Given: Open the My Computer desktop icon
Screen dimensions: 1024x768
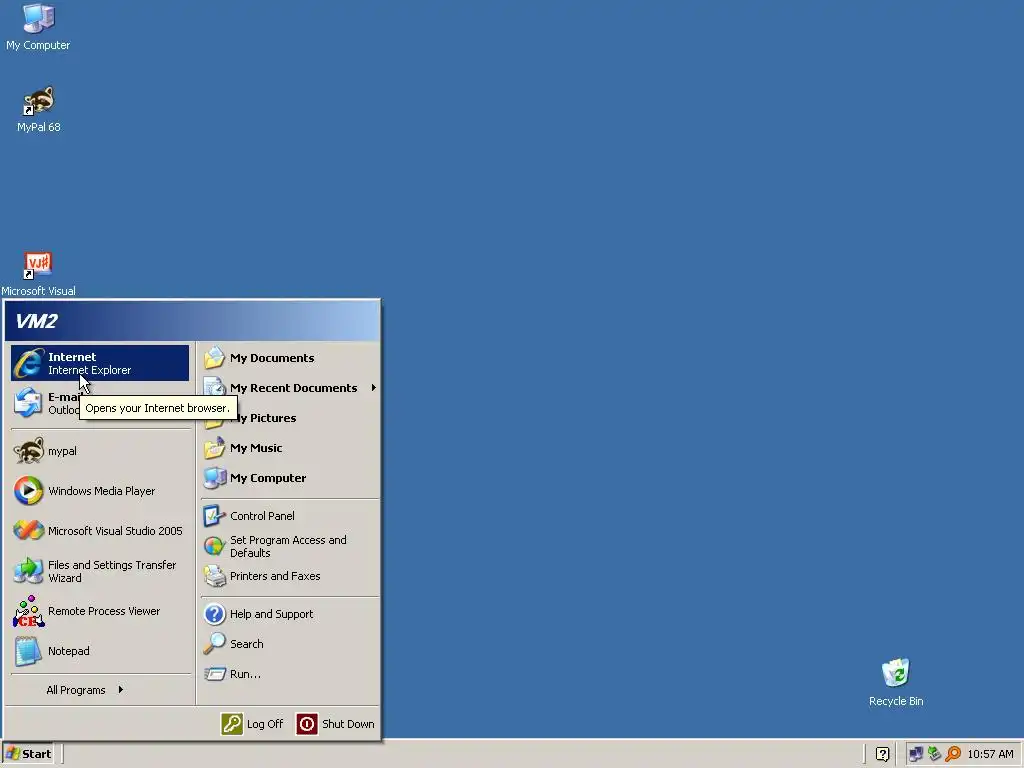Looking at the screenshot, I should [x=38, y=27].
